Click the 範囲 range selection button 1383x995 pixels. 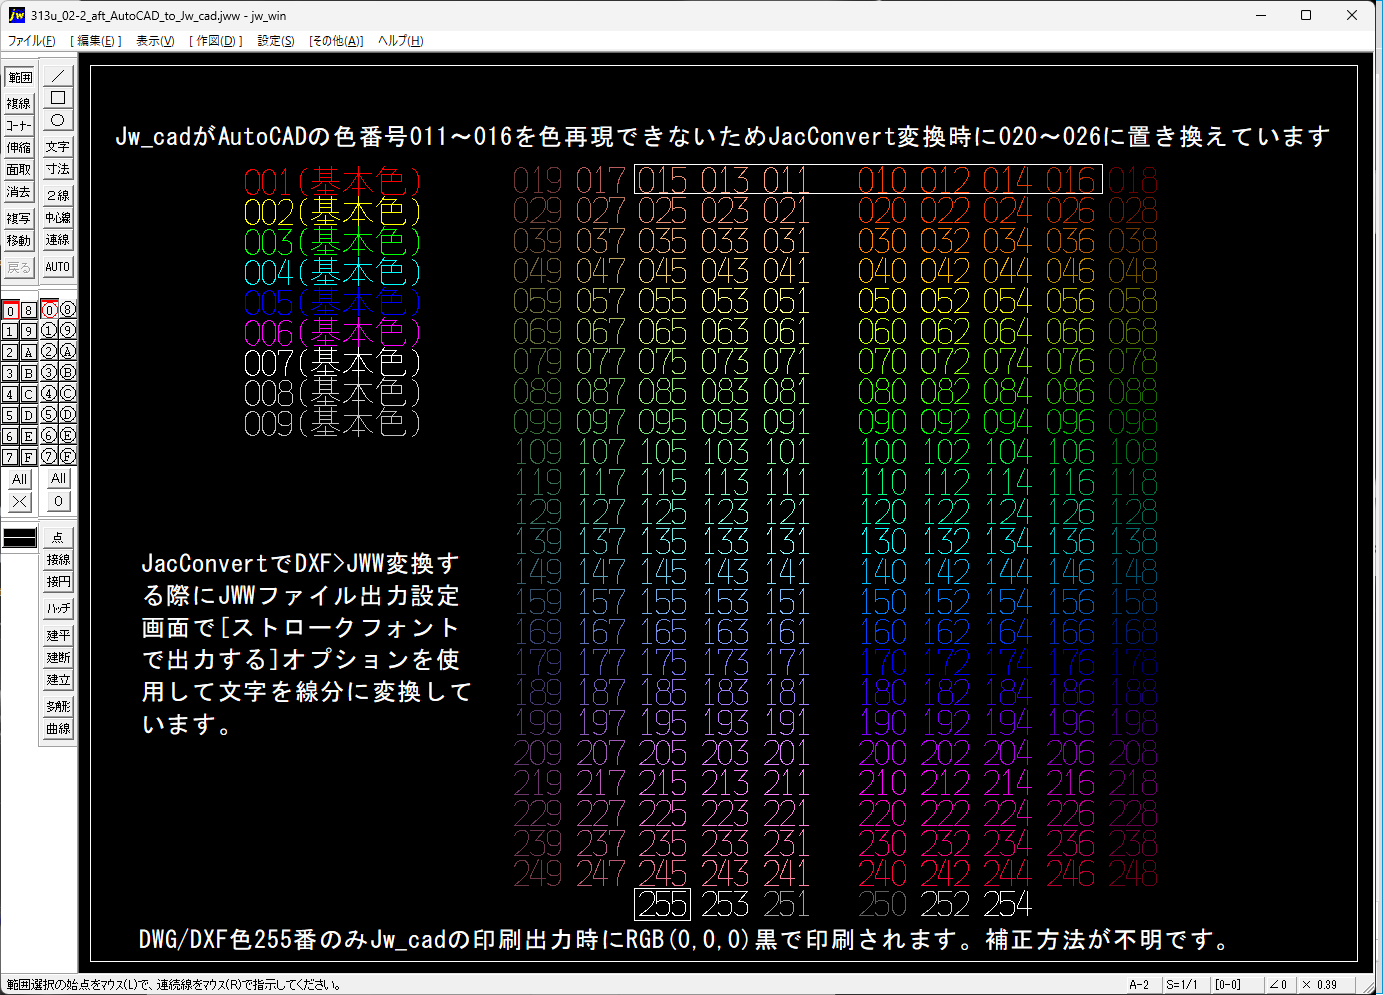[x=19, y=77]
